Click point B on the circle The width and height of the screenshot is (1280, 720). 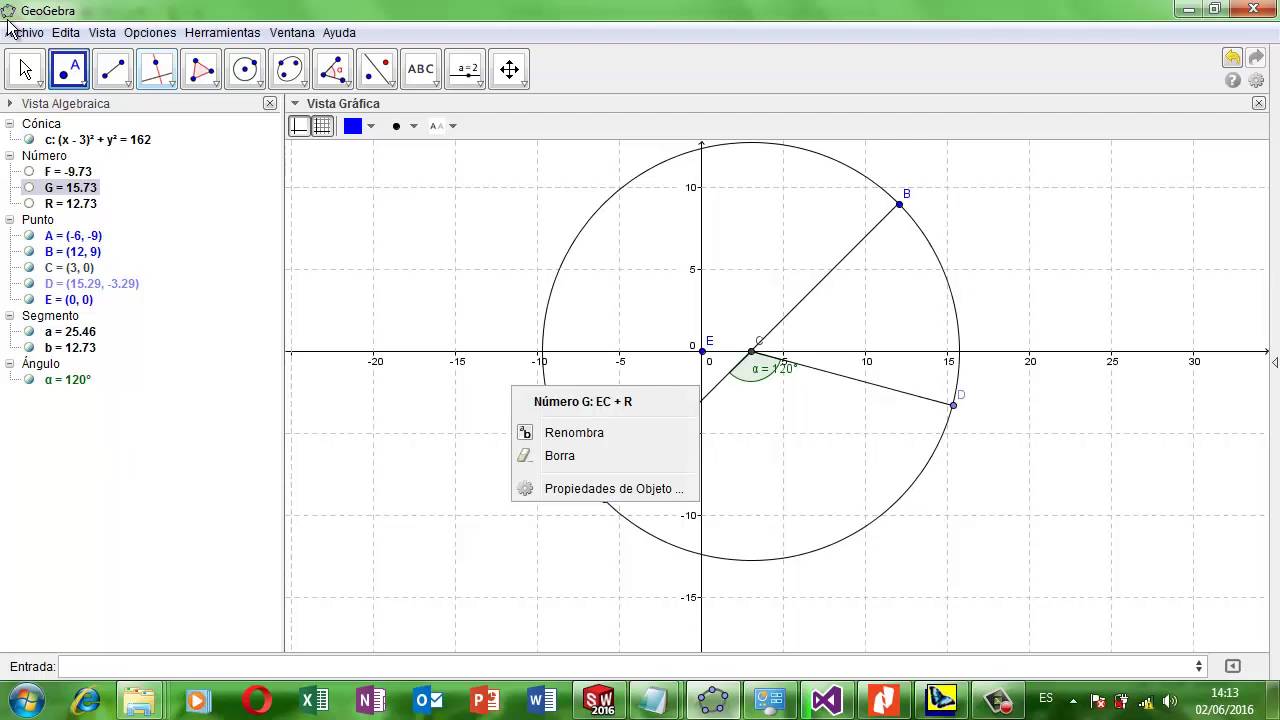pos(899,204)
